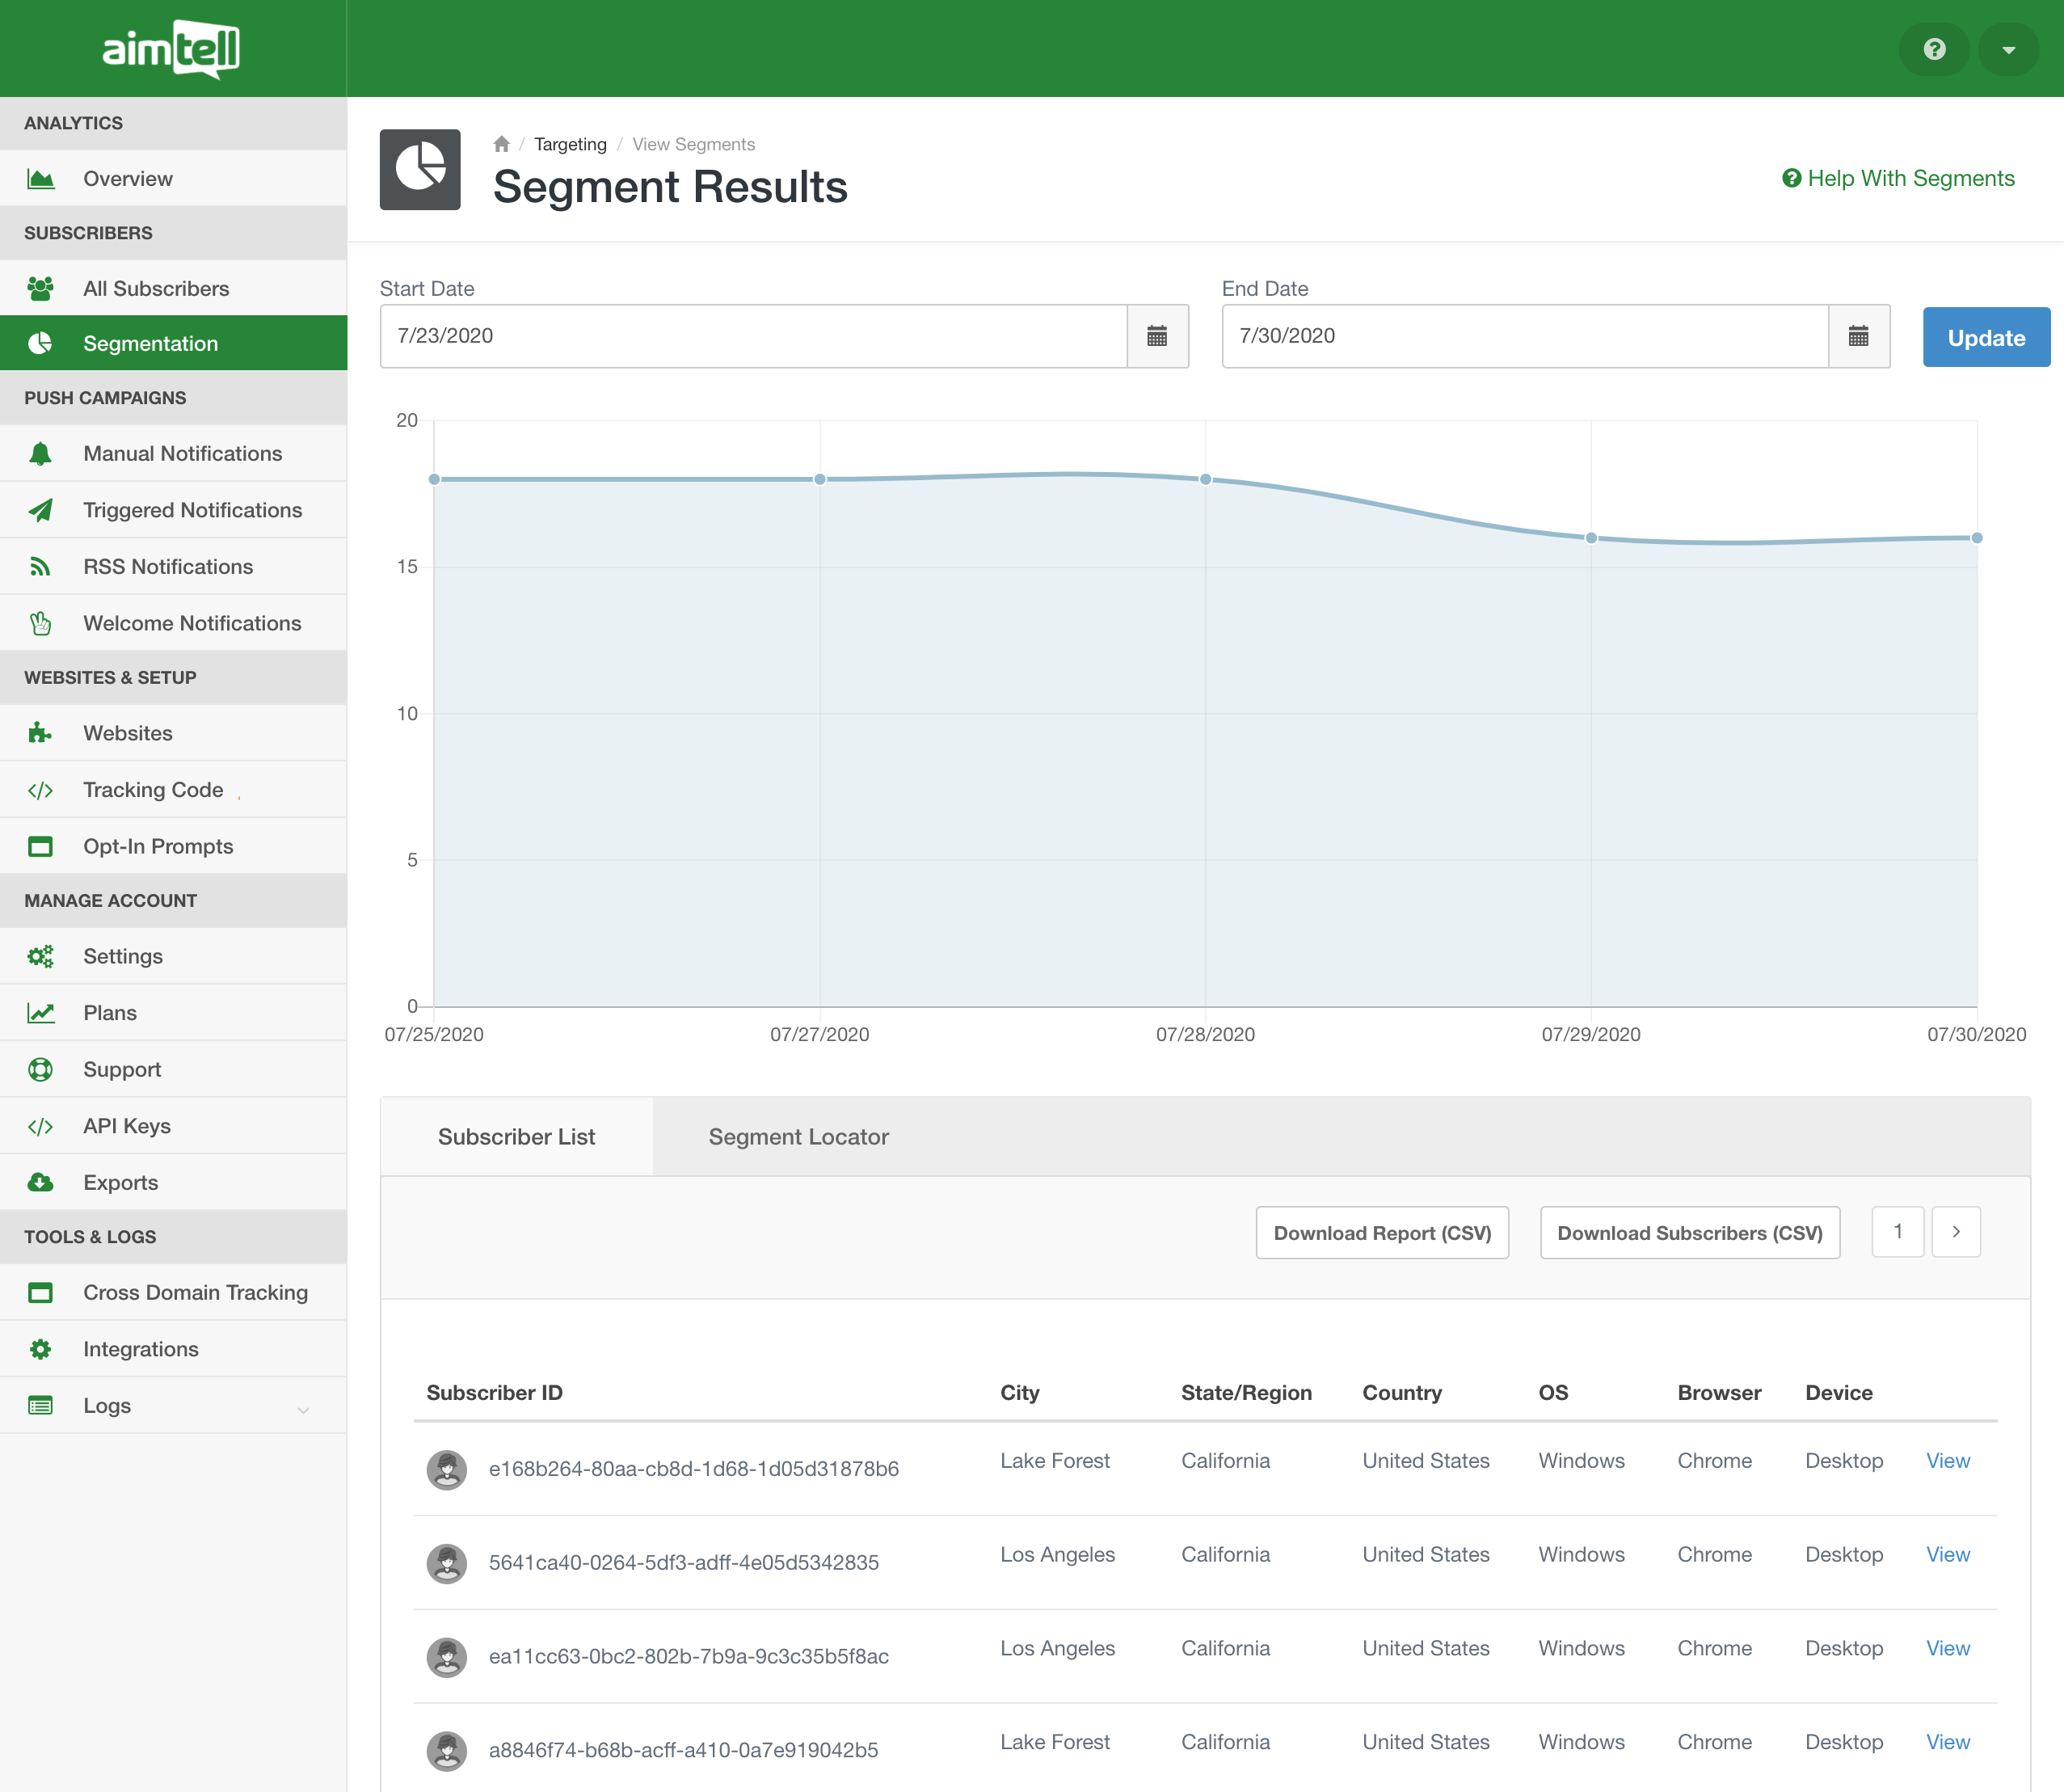Click the blue Update button

pos(1985,338)
